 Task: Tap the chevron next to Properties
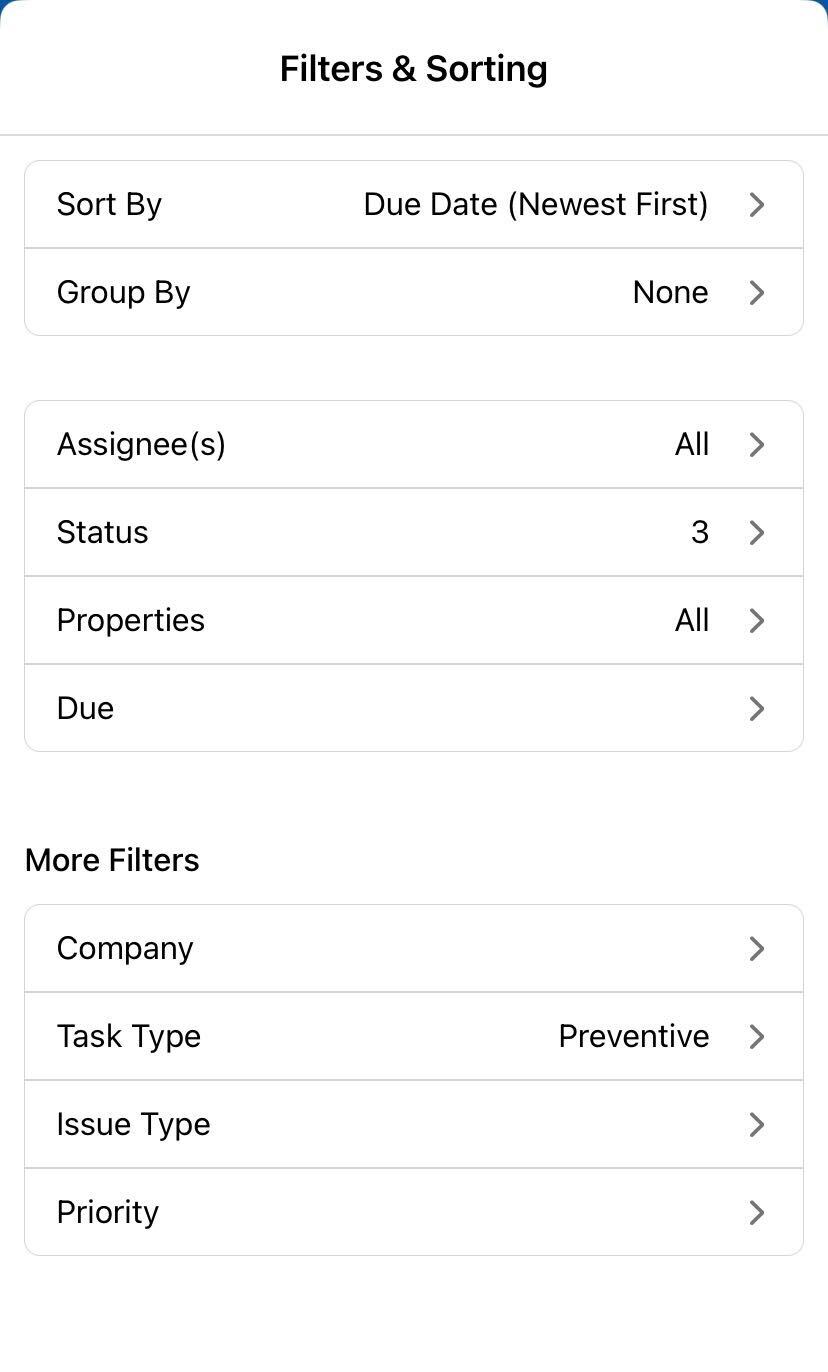click(757, 621)
